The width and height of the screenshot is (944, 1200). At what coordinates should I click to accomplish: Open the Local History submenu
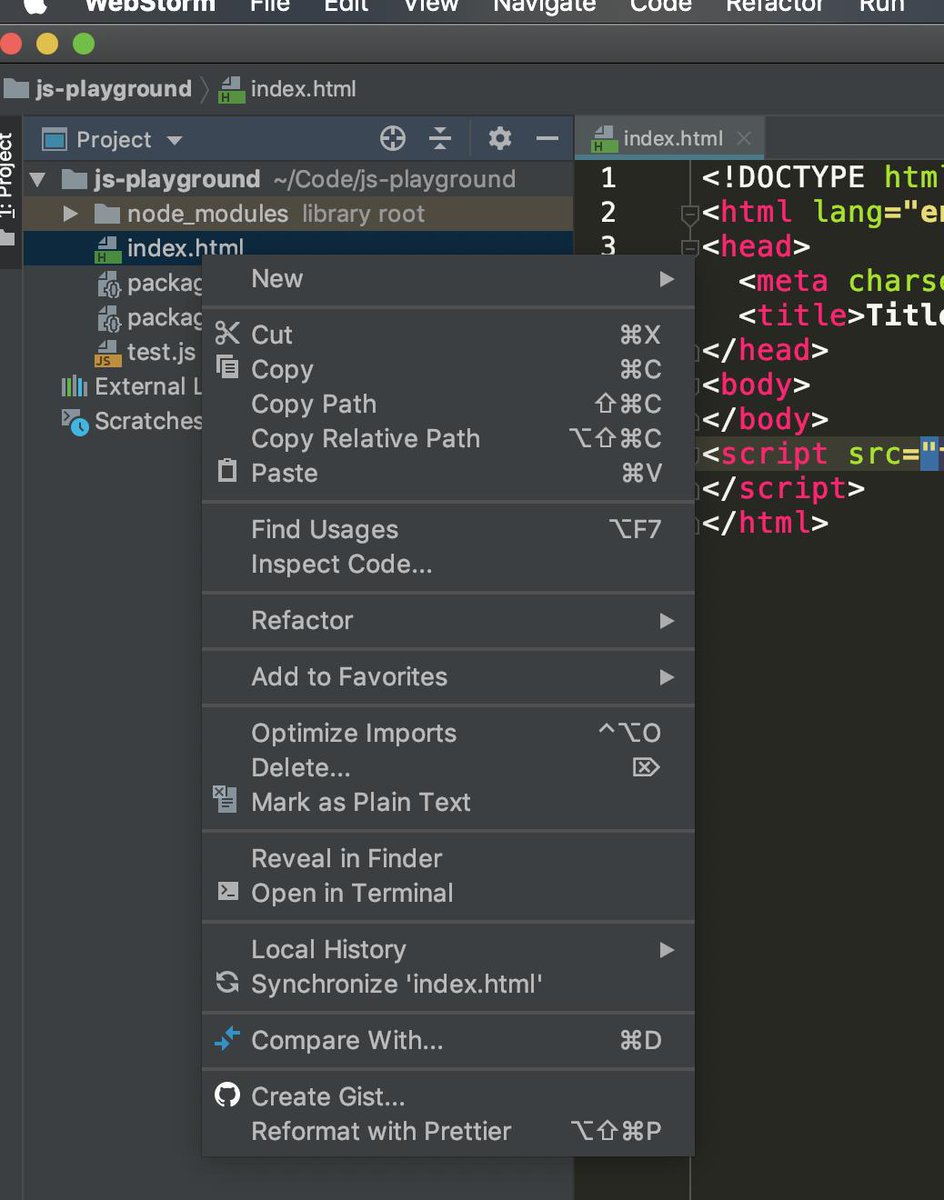pos(448,950)
